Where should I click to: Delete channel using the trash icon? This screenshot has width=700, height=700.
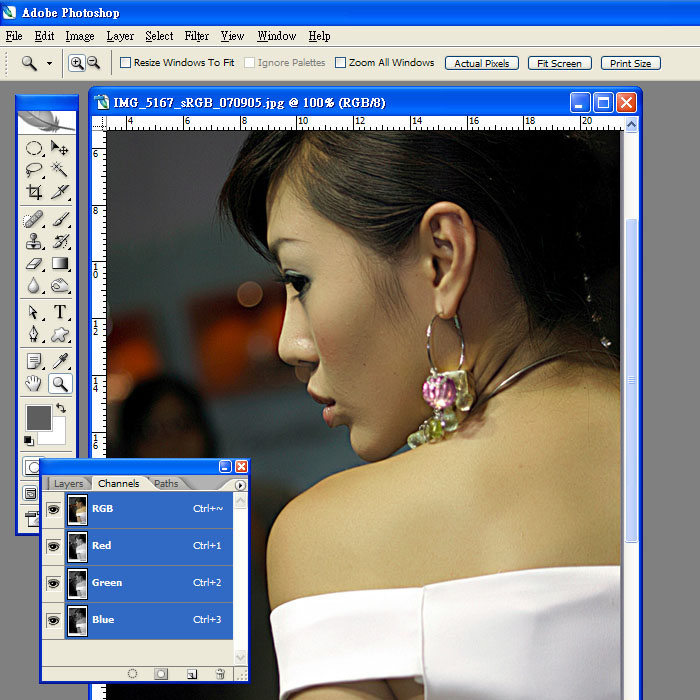point(220,674)
